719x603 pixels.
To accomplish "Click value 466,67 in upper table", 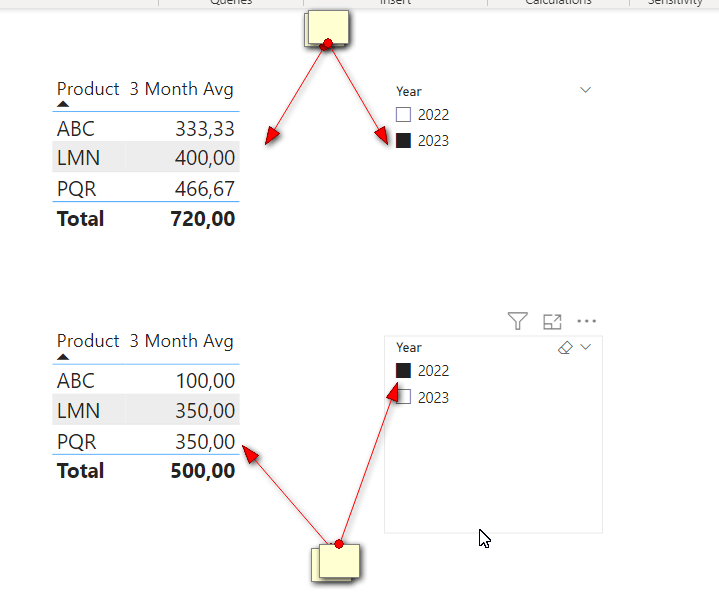I will 205,189.
